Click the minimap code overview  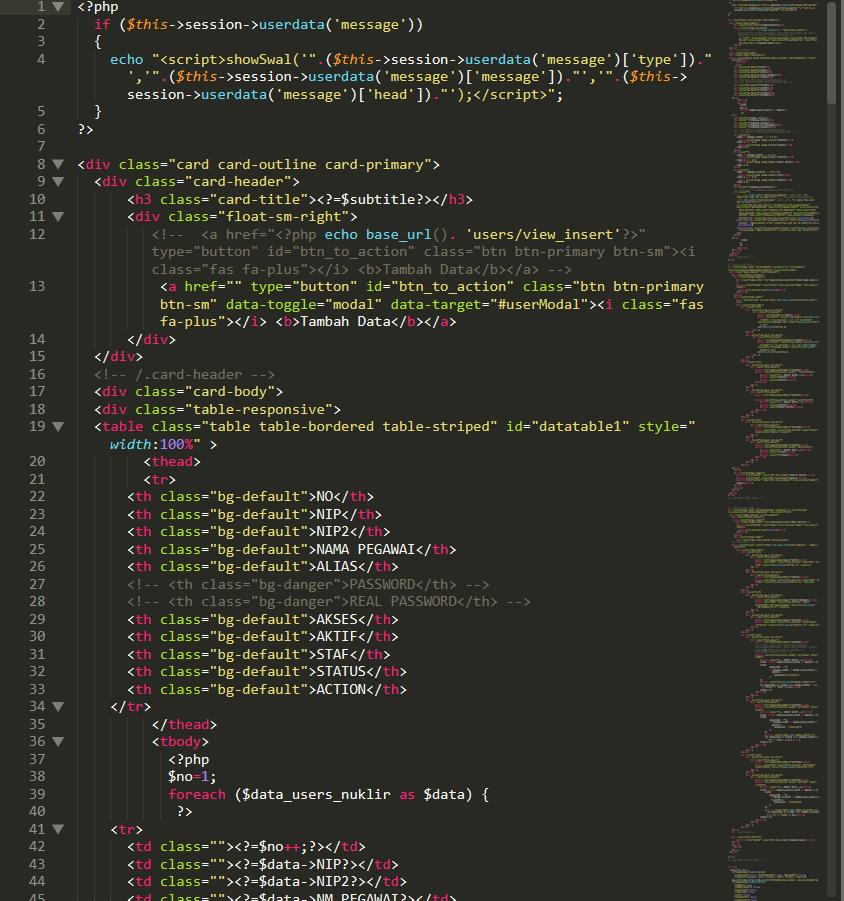774,450
